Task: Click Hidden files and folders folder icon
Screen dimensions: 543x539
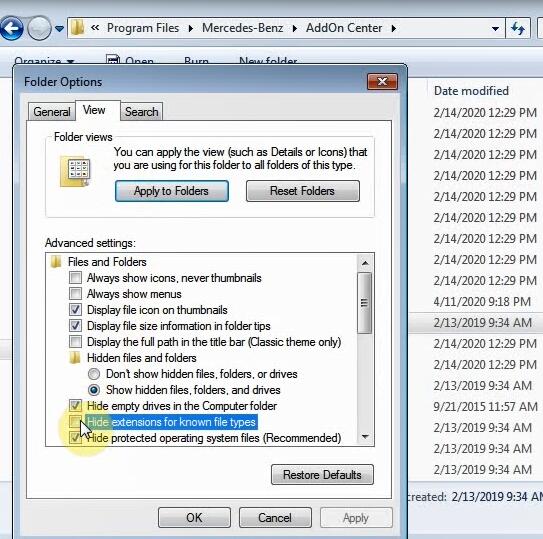Action: click(x=74, y=357)
